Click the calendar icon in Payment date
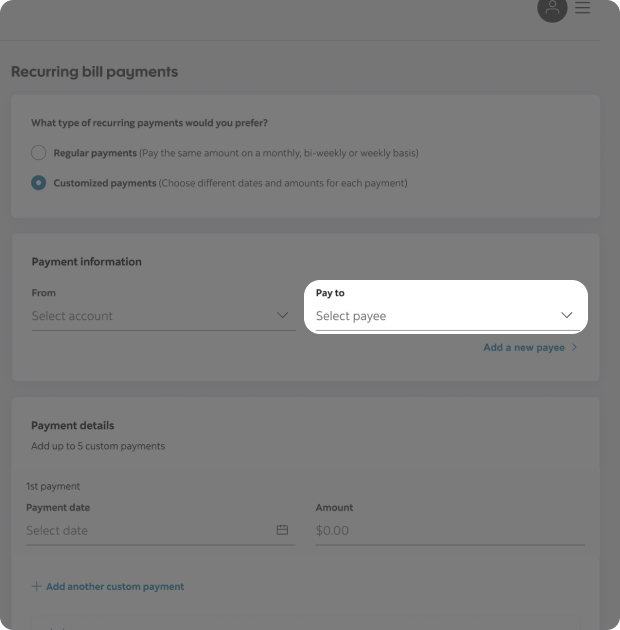 coord(282,530)
